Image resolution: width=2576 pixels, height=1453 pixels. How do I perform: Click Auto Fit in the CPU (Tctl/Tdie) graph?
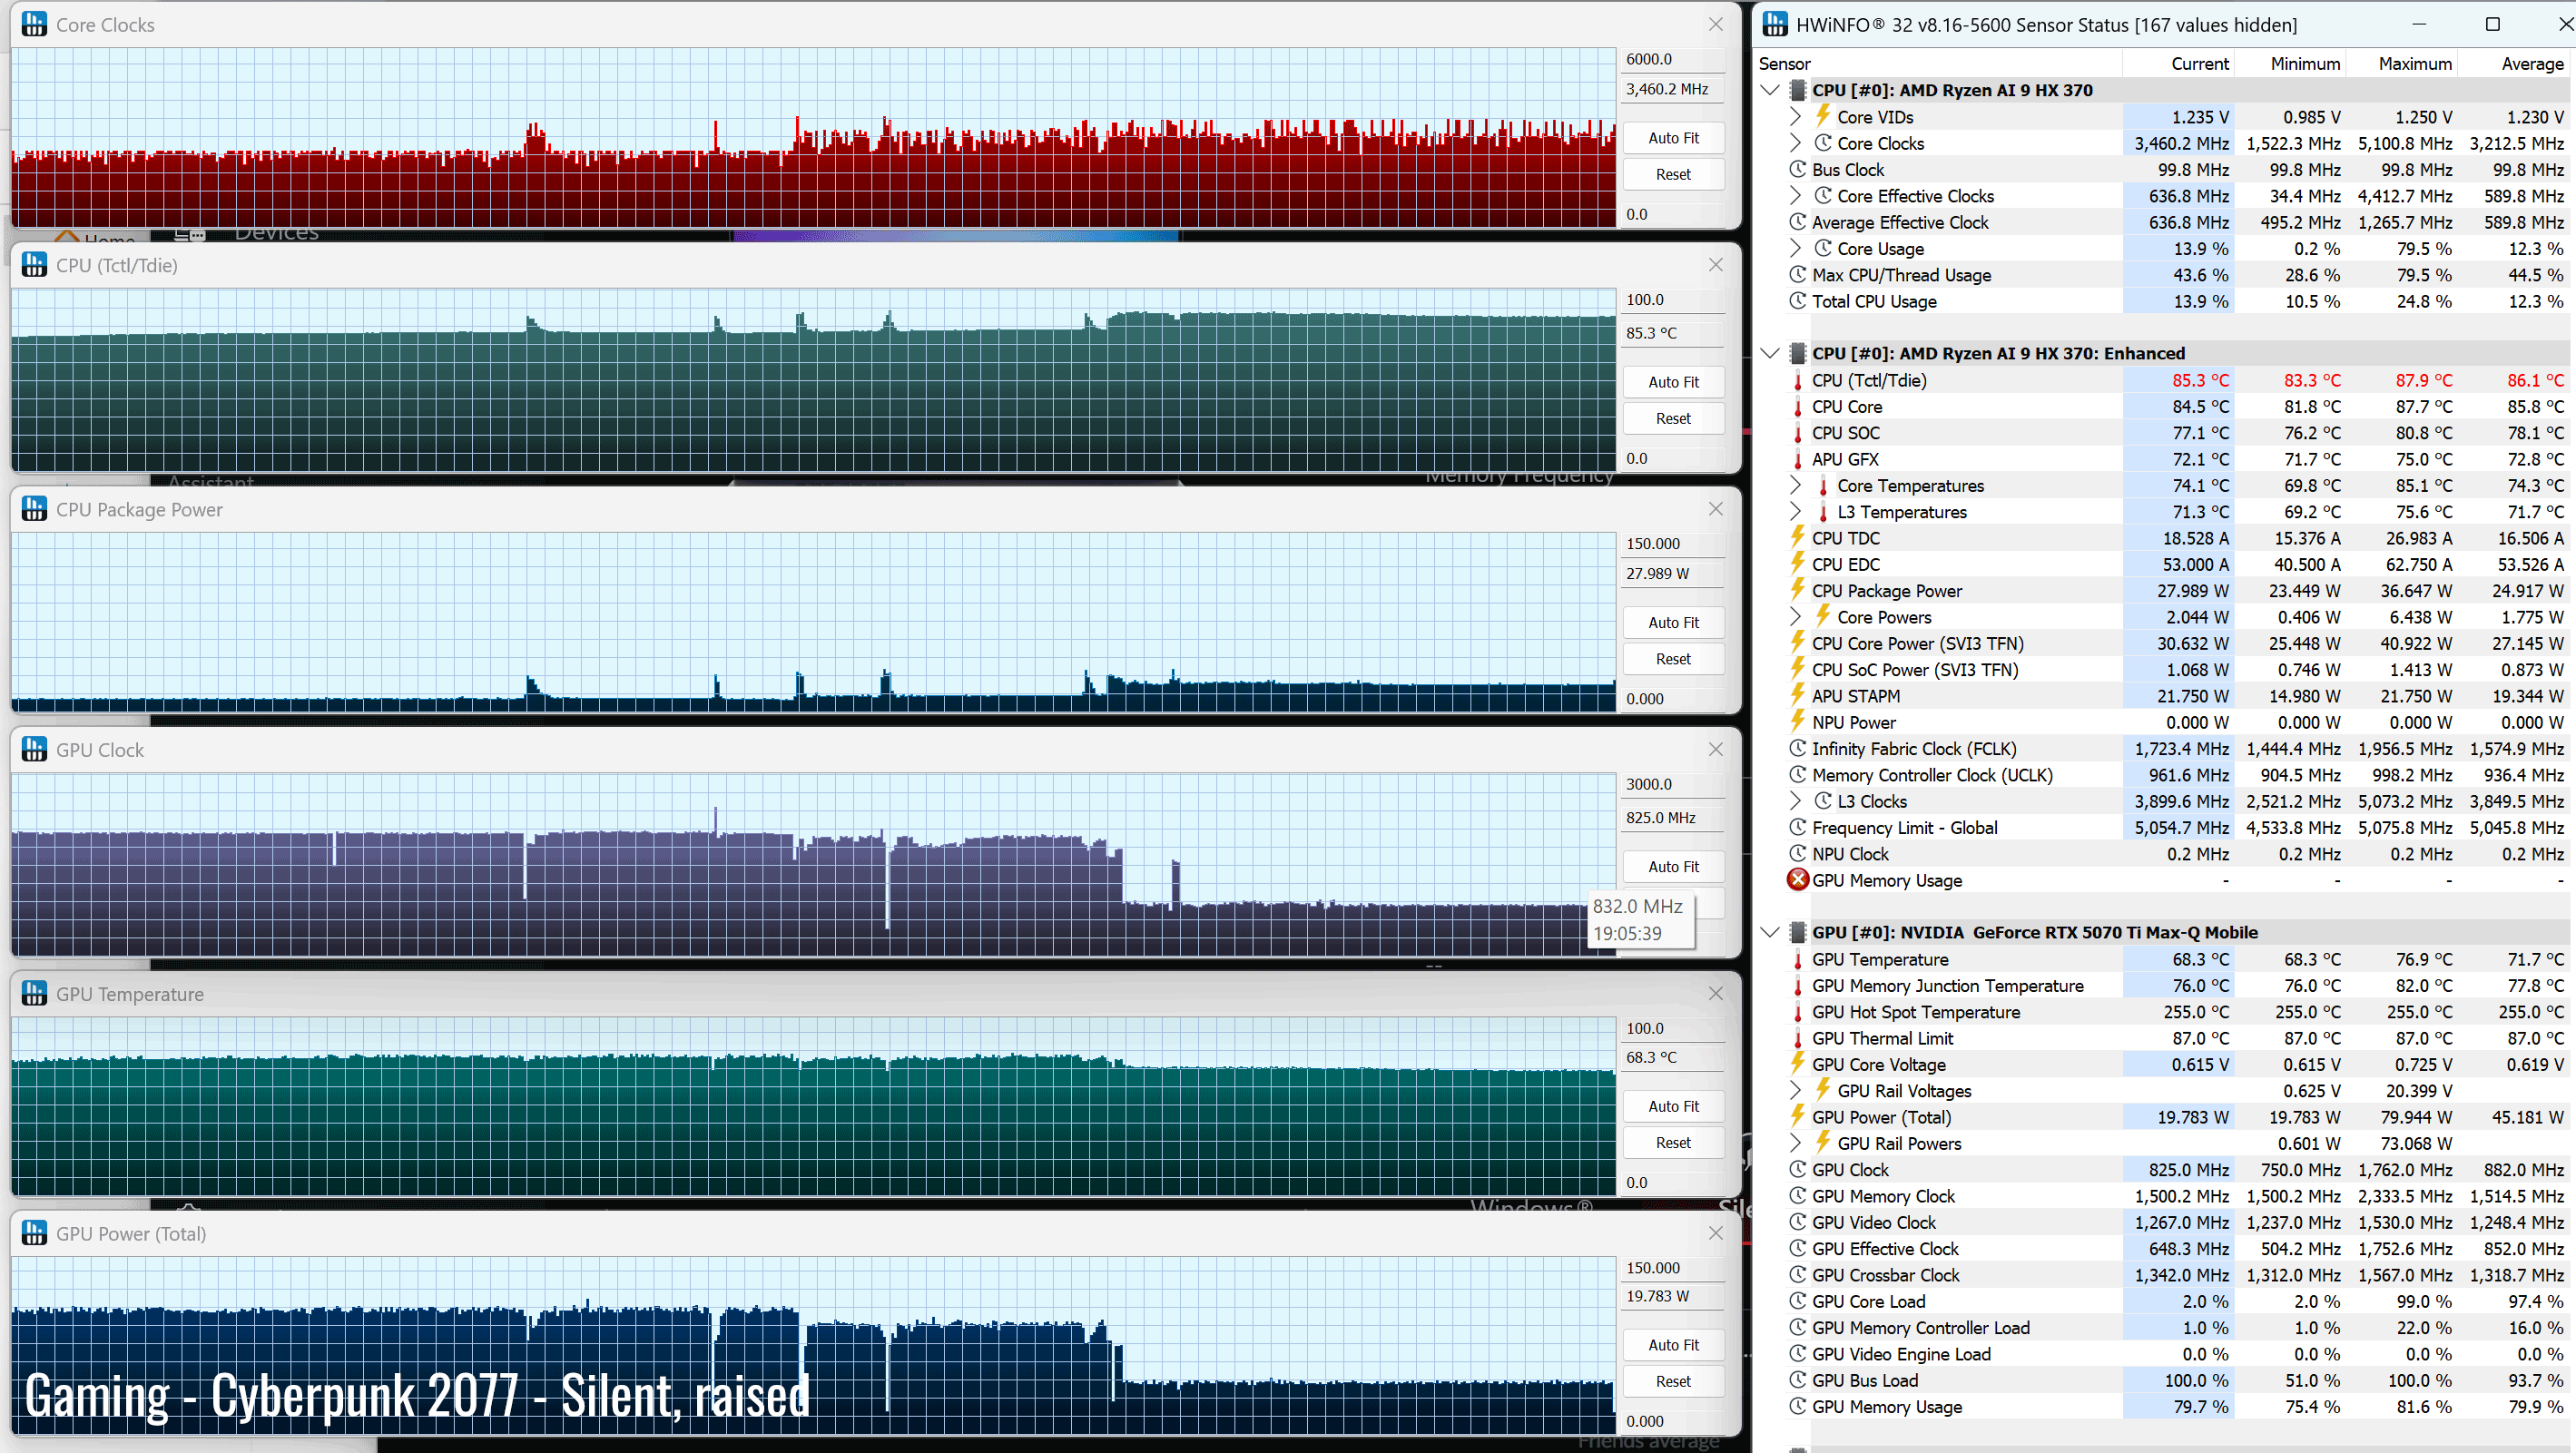click(x=1673, y=382)
